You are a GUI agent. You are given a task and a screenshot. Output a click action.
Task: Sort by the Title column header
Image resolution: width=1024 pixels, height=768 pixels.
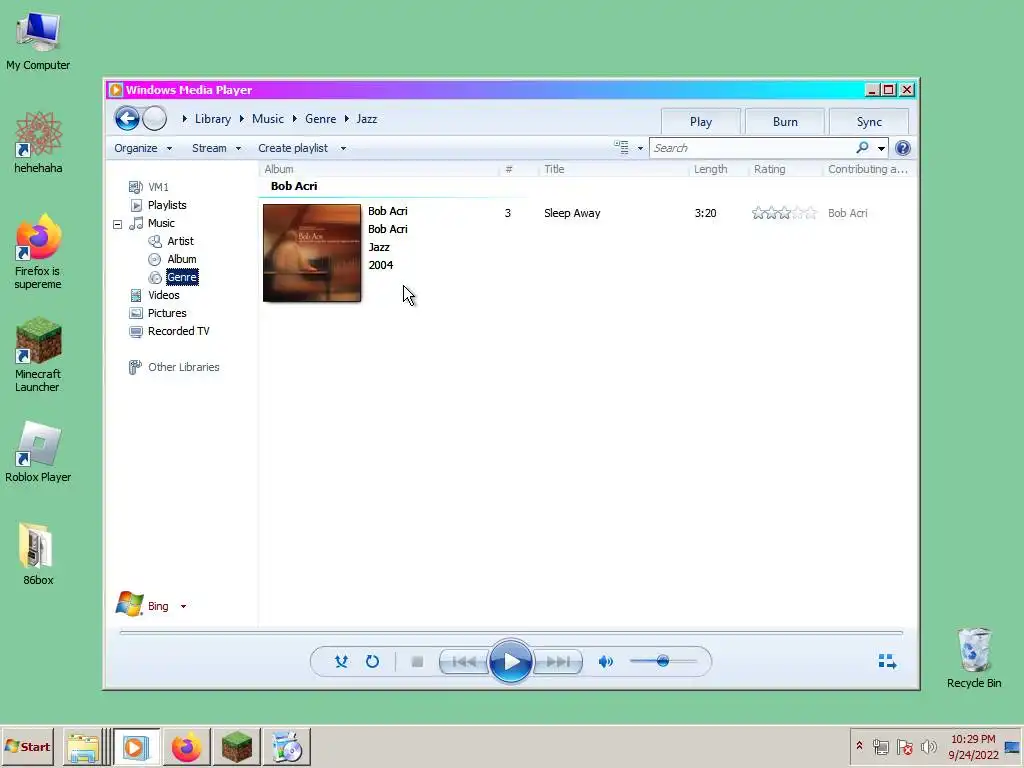coord(554,169)
